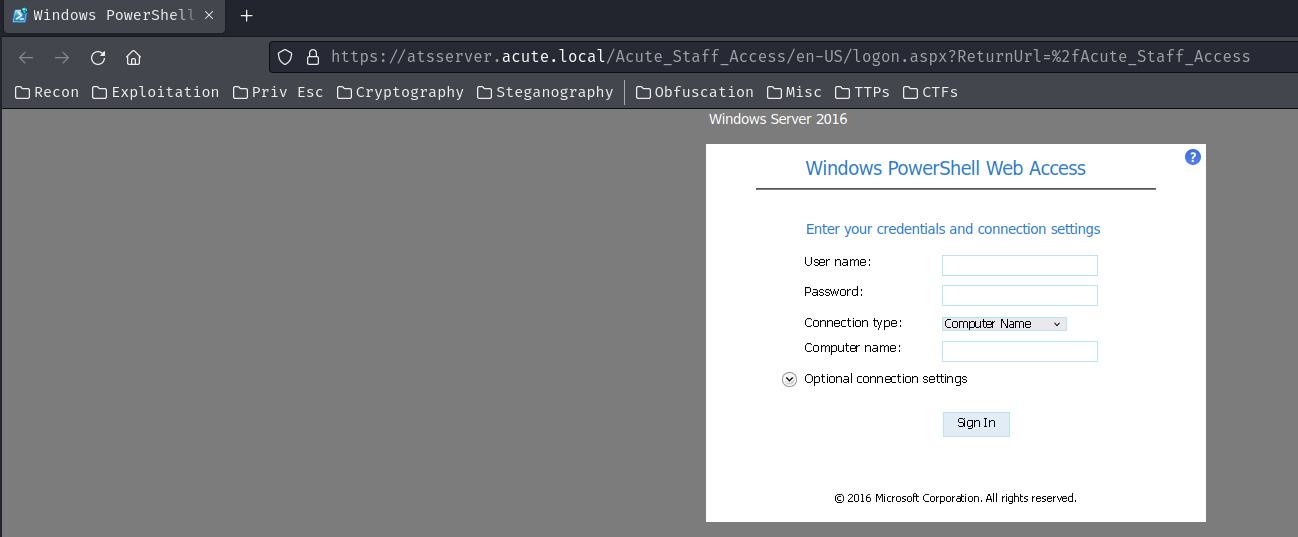Viewport: 1298px width, 537px height.
Task: Open a new browser tab
Action: coord(247,16)
